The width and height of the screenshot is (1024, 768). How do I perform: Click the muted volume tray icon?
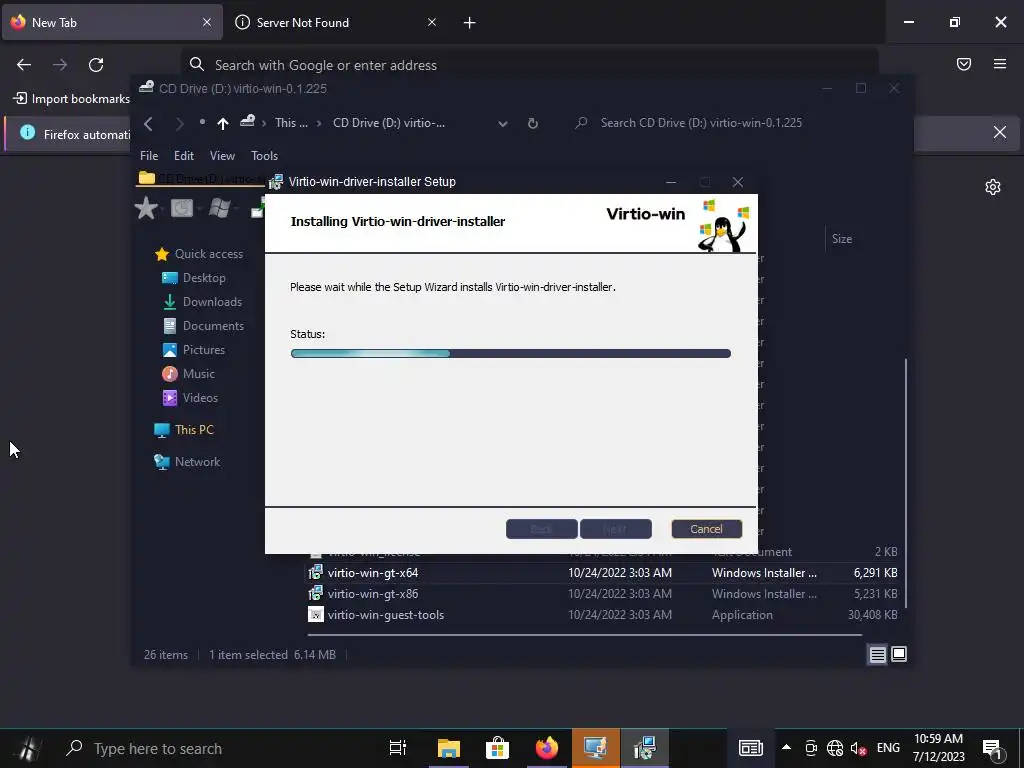click(x=858, y=749)
